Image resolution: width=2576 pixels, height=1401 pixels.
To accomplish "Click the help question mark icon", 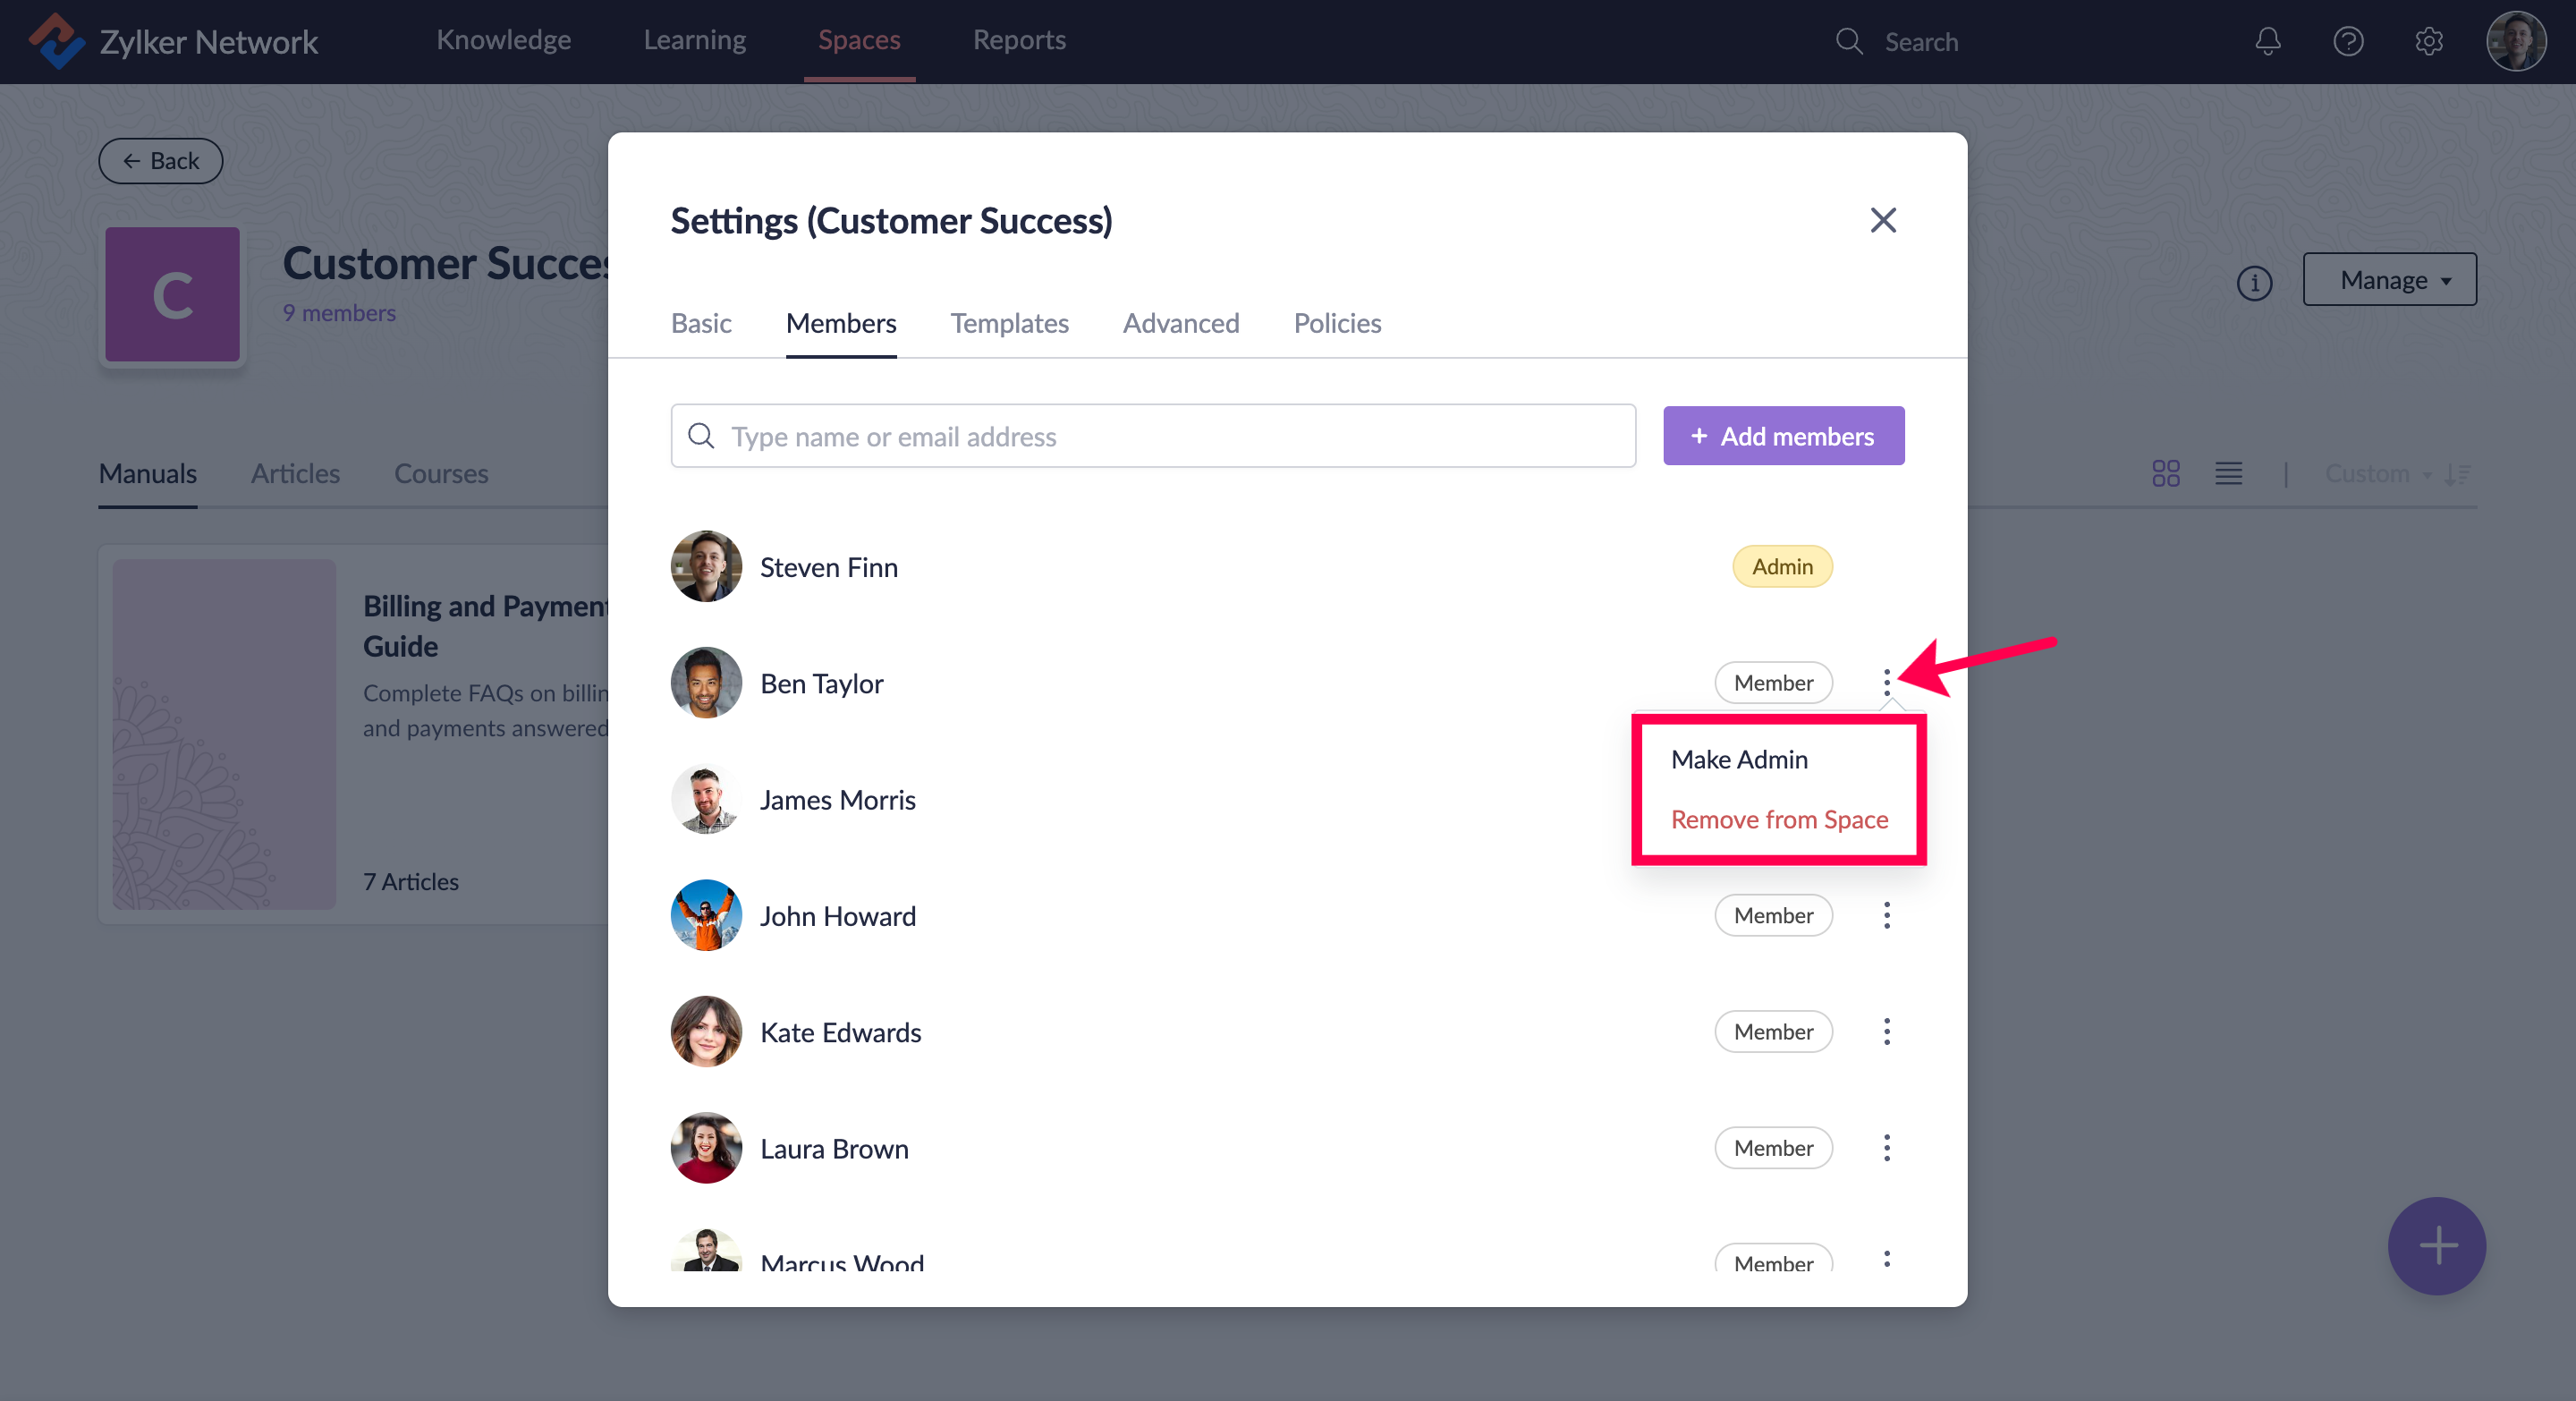I will [x=2347, y=41].
